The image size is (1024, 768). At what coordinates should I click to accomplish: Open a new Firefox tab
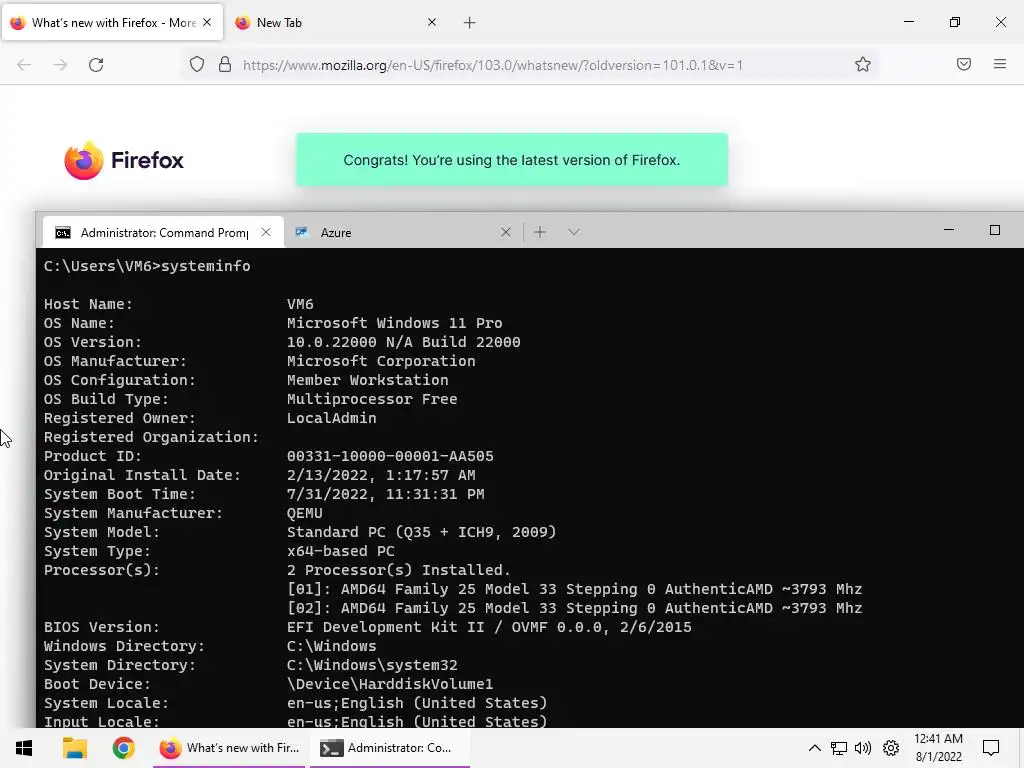(470, 23)
